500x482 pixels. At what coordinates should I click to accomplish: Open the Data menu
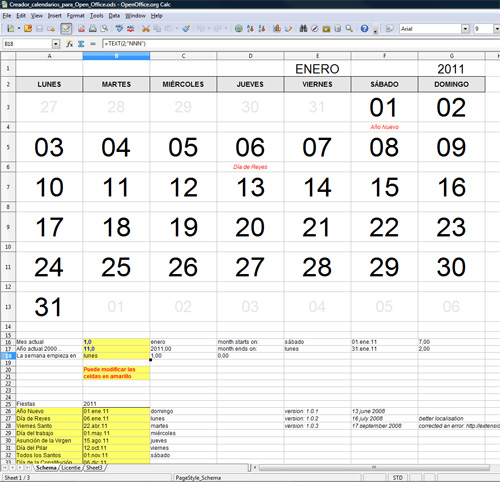click(114, 16)
